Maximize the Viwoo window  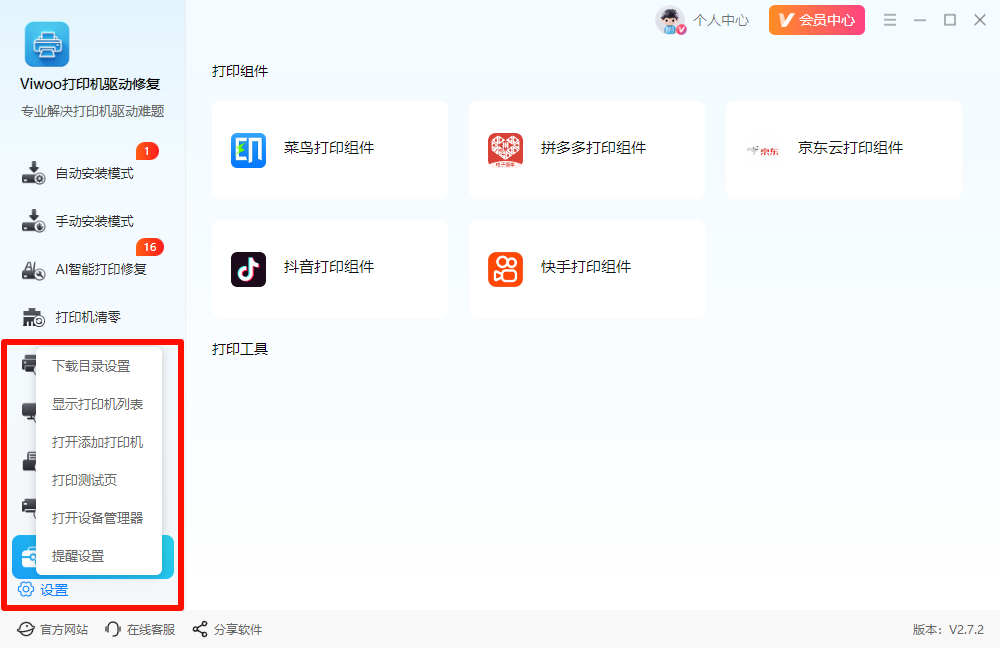coord(950,20)
